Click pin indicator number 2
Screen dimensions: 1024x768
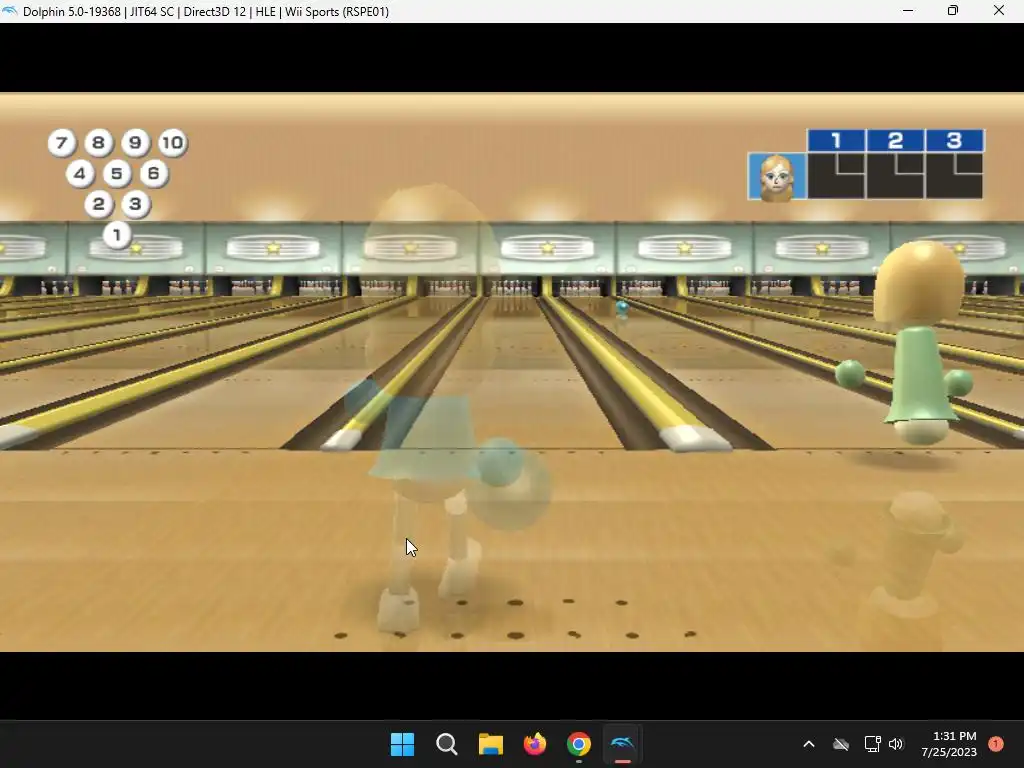(x=99, y=204)
